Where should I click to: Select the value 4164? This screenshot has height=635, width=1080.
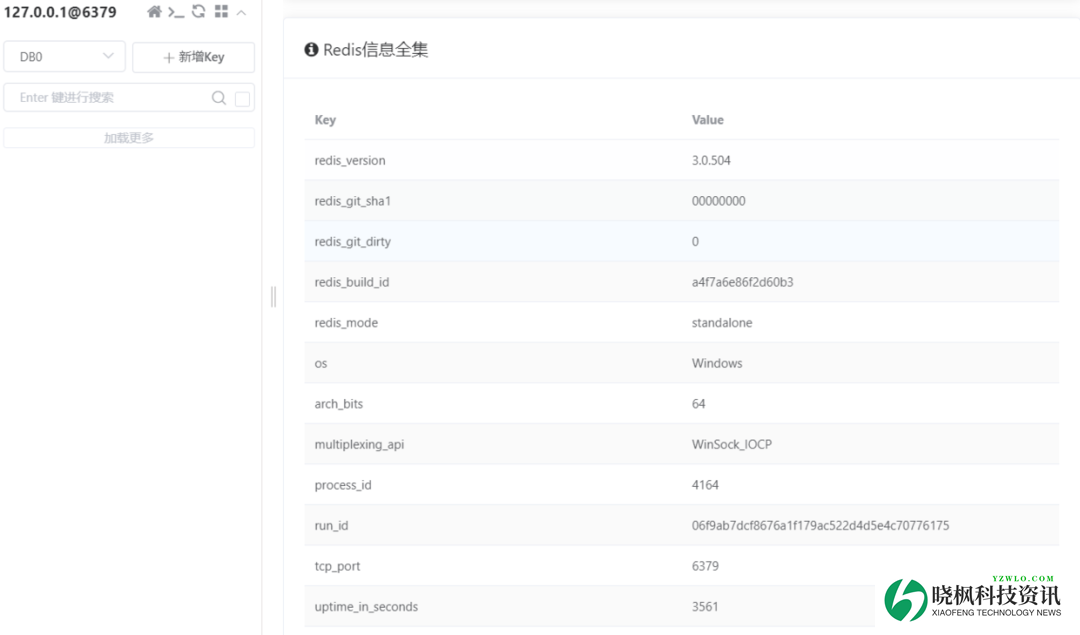(x=705, y=486)
